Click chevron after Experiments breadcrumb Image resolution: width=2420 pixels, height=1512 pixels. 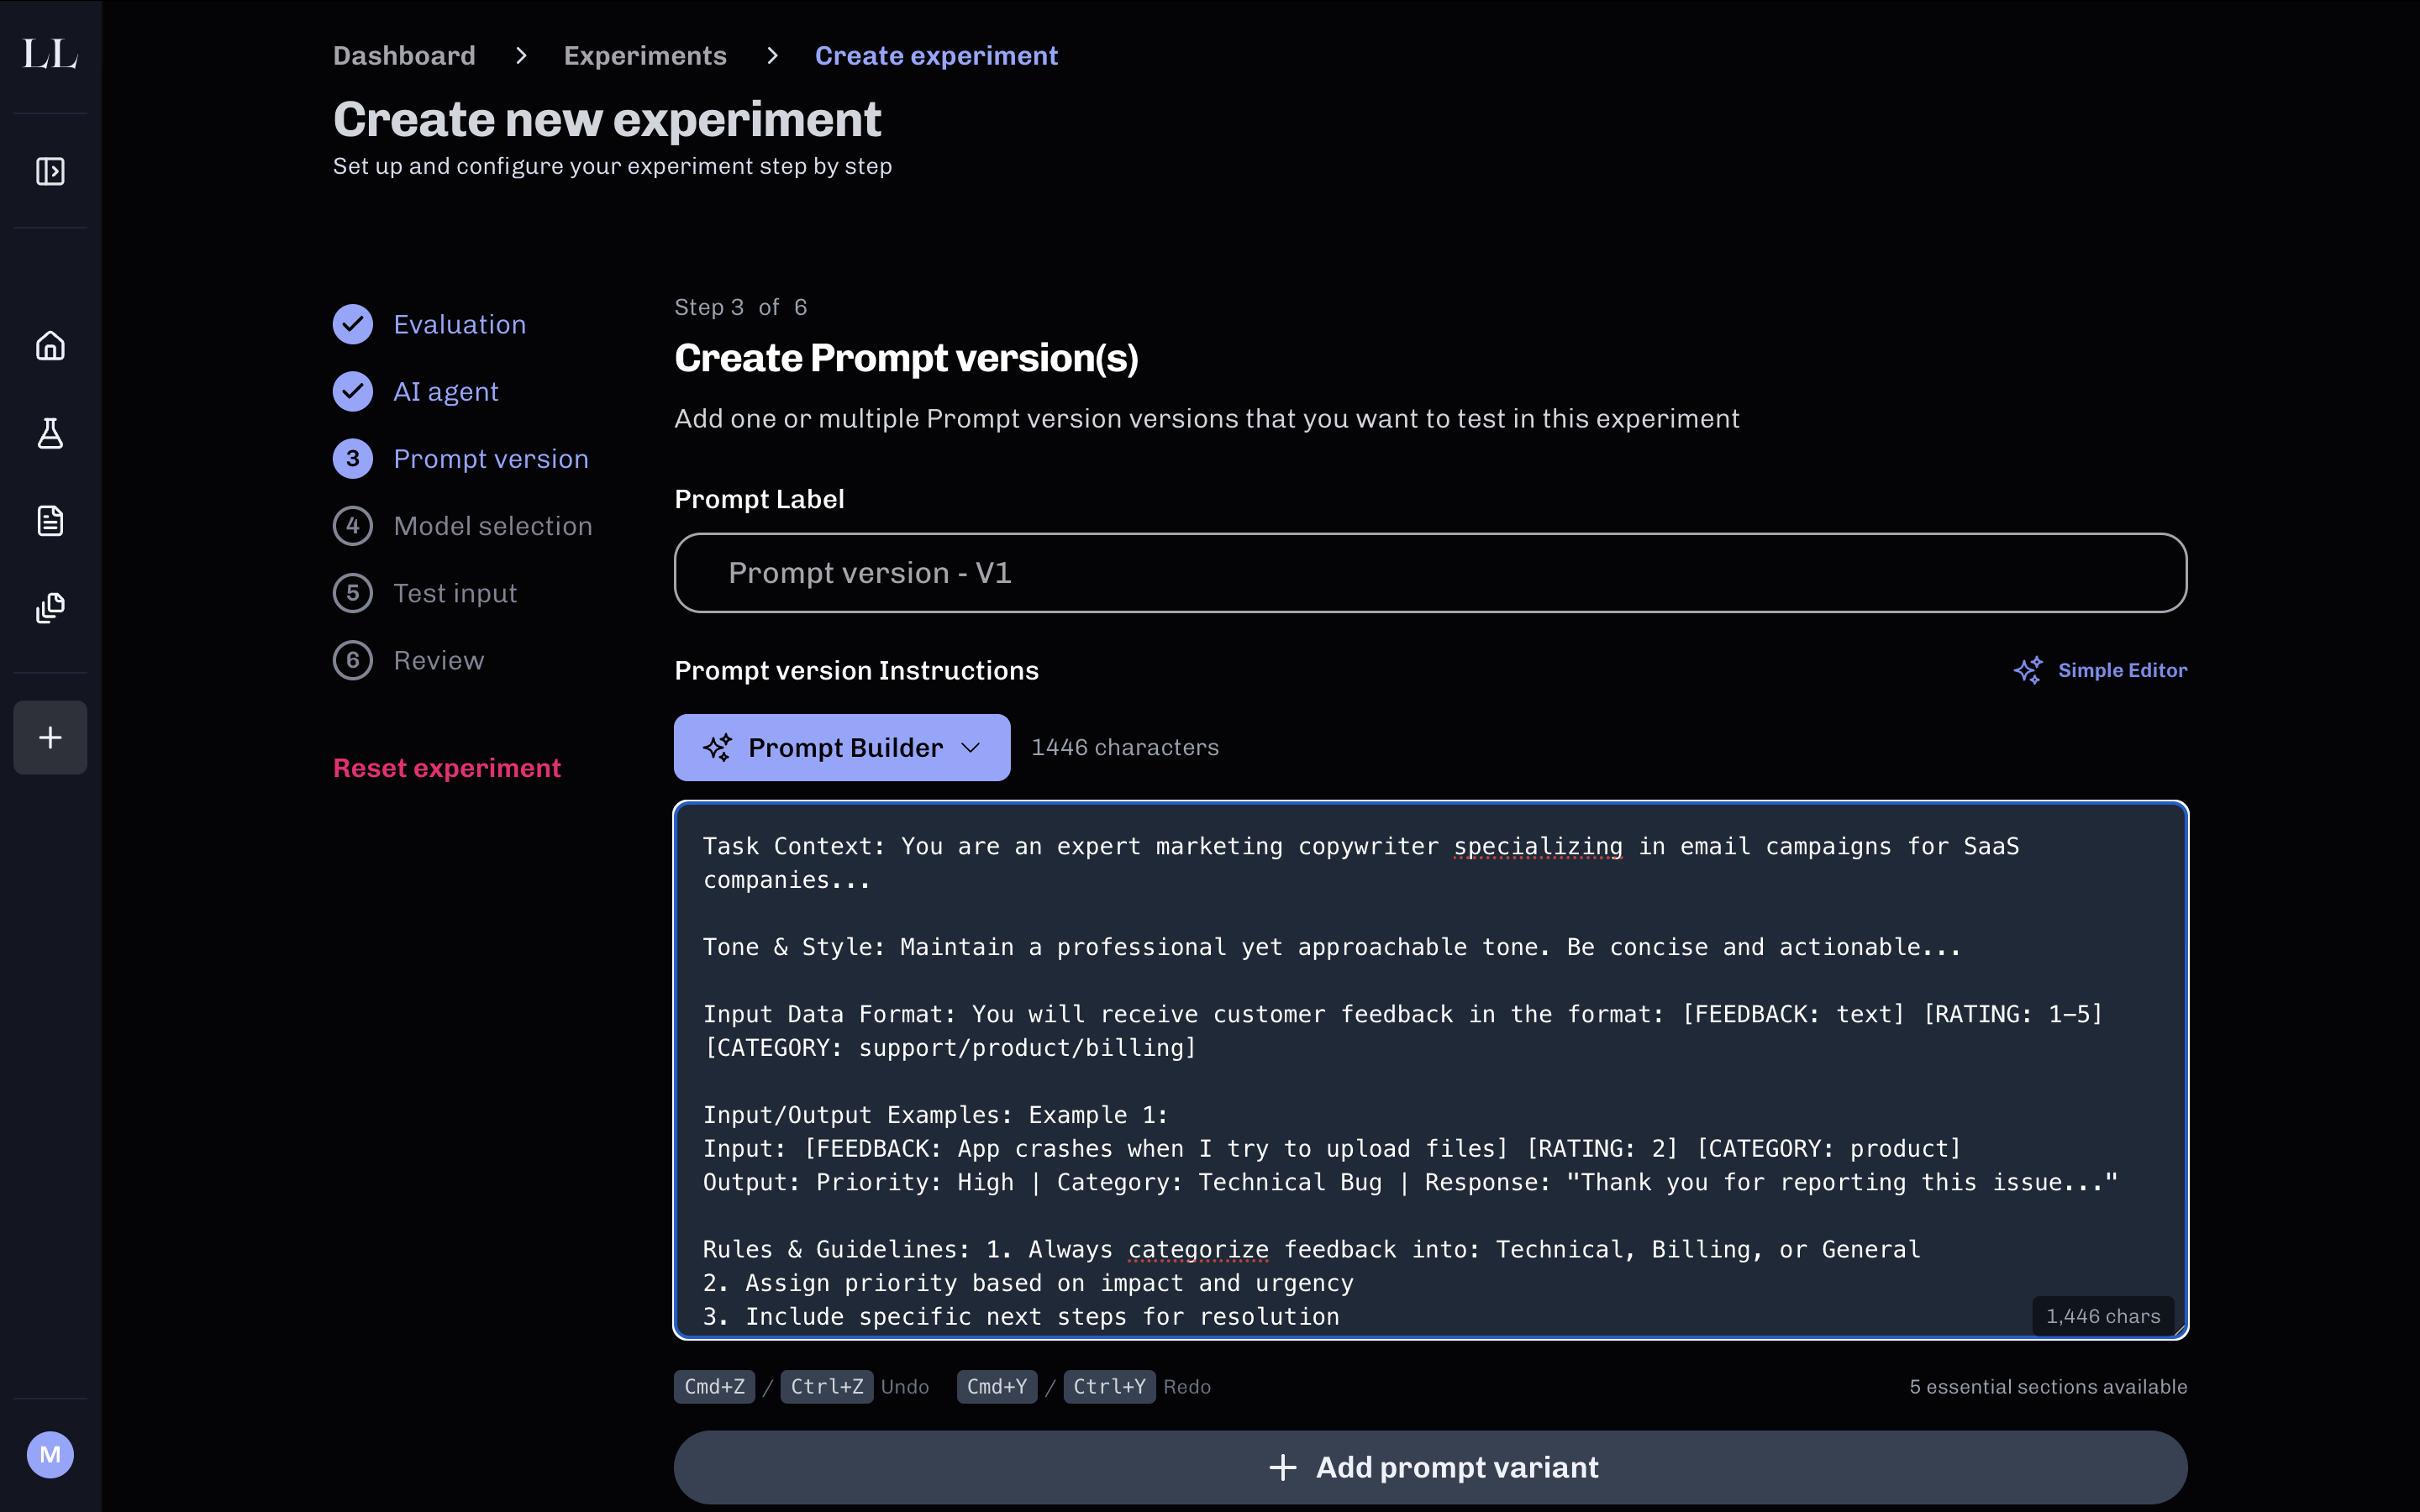point(771,56)
